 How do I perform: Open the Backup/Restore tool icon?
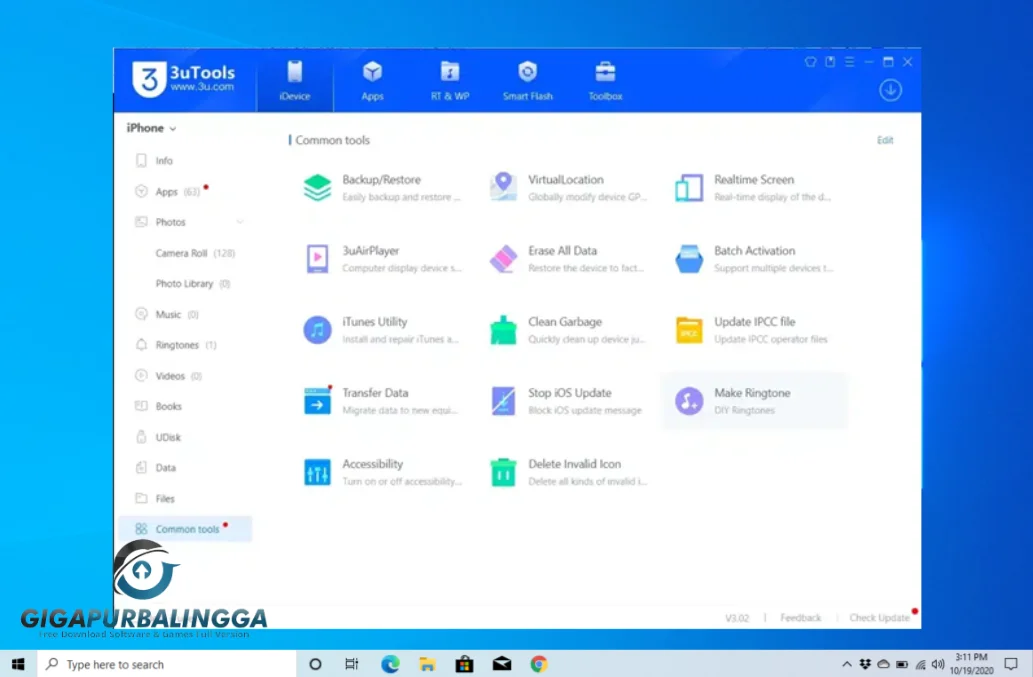click(x=317, y=188)
